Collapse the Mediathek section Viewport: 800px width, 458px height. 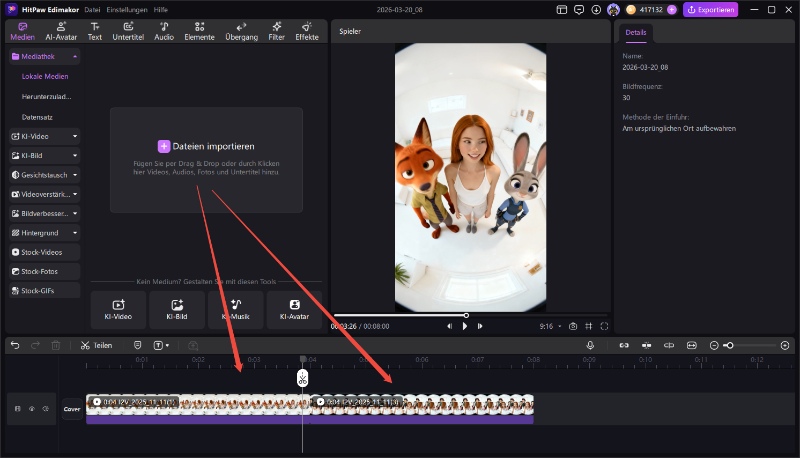[x=75, y=57]
